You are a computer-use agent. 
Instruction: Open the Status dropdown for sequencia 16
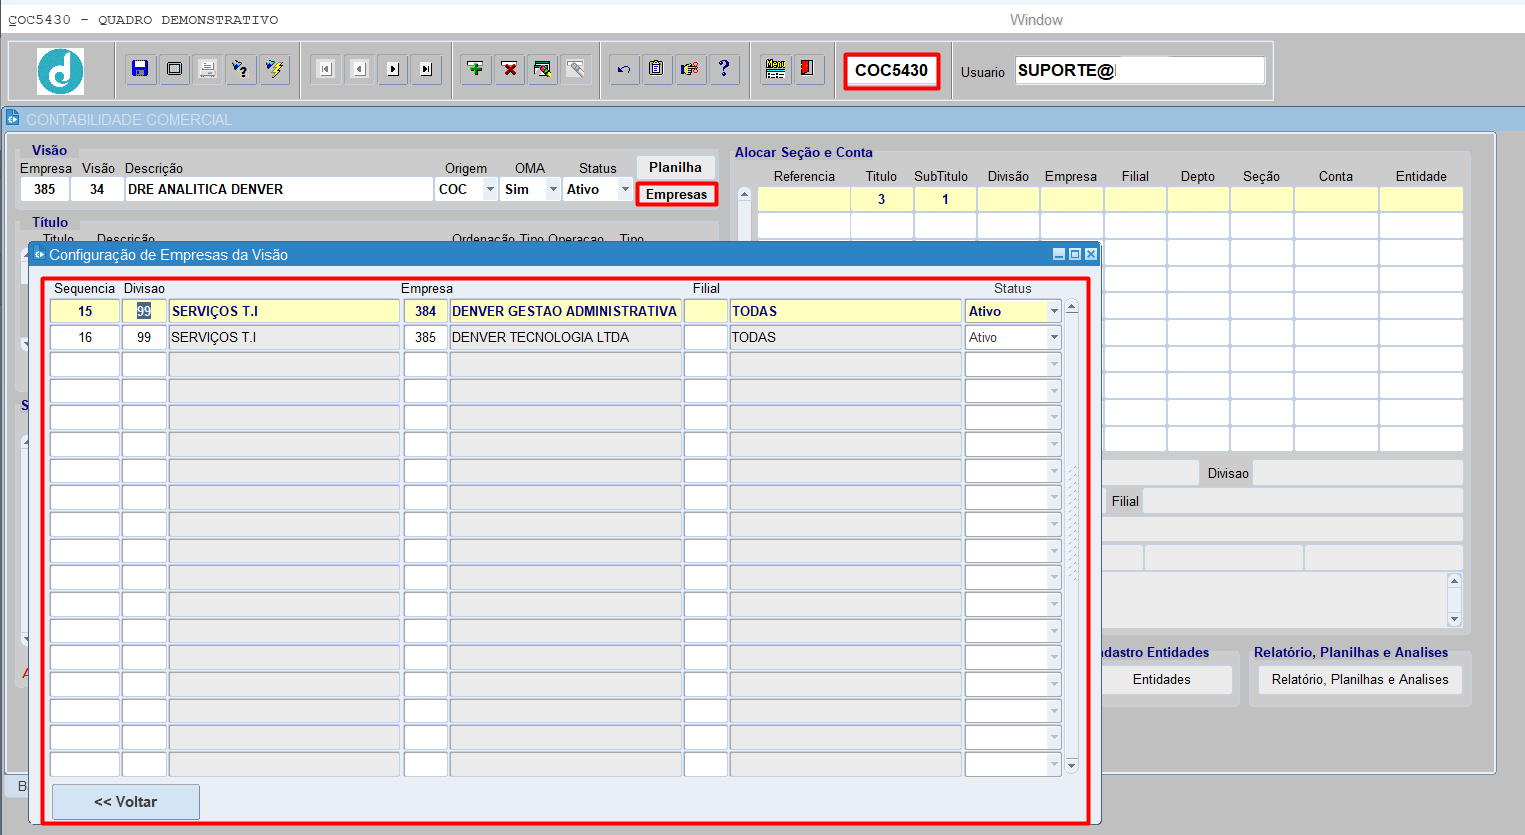tap(1054, 337)
